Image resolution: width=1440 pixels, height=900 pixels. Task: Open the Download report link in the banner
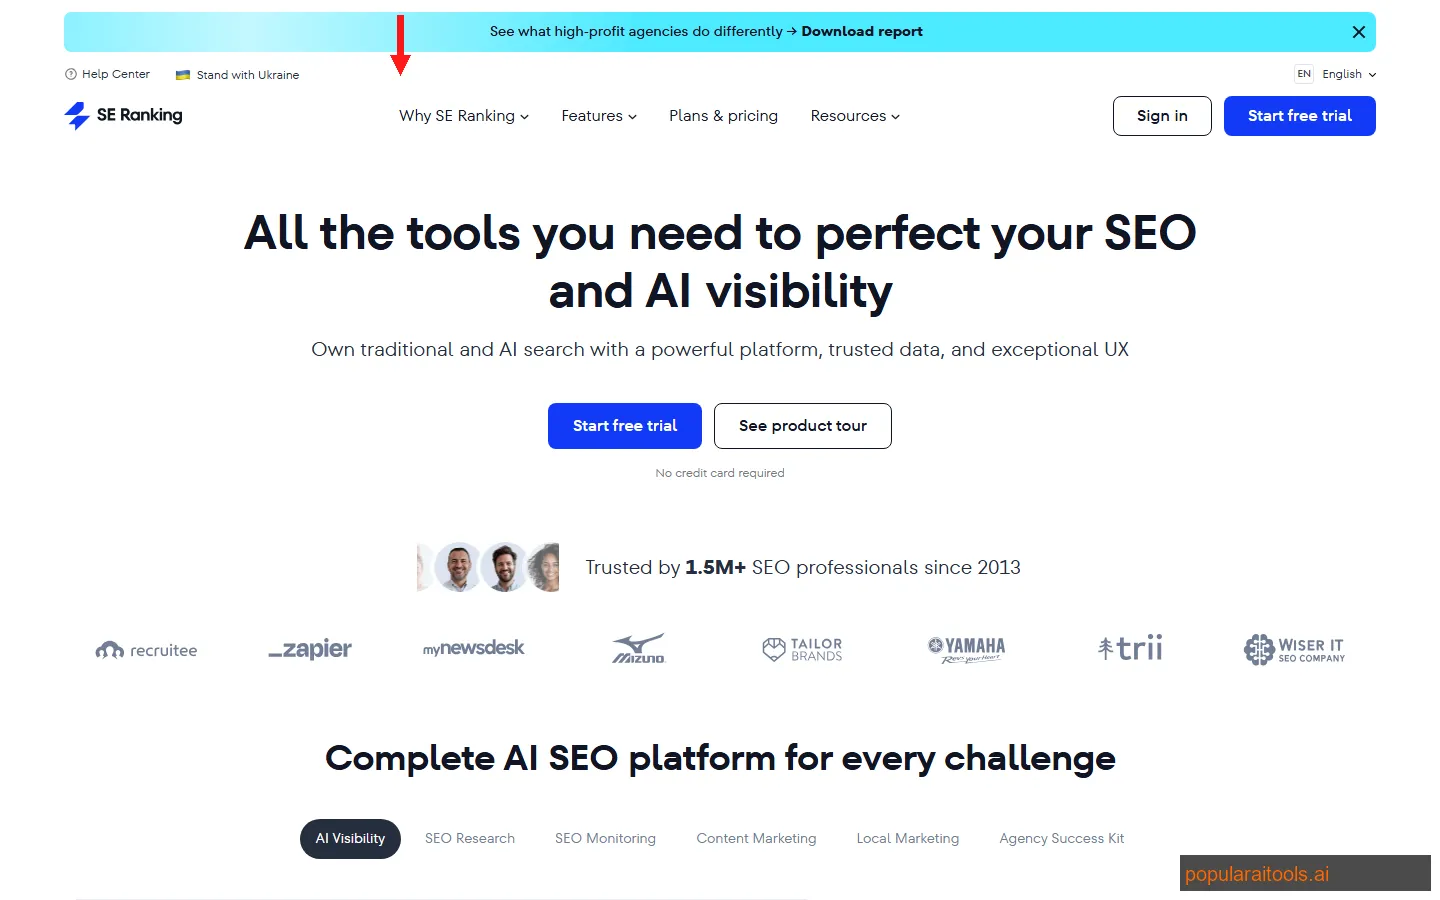[862, 31]
